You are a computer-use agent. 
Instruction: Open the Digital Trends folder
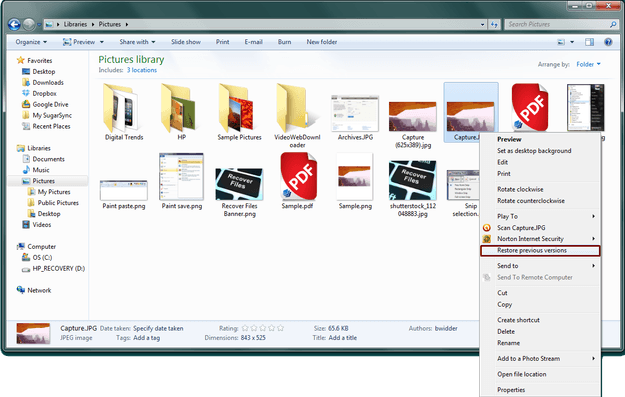tap(124, 112)
